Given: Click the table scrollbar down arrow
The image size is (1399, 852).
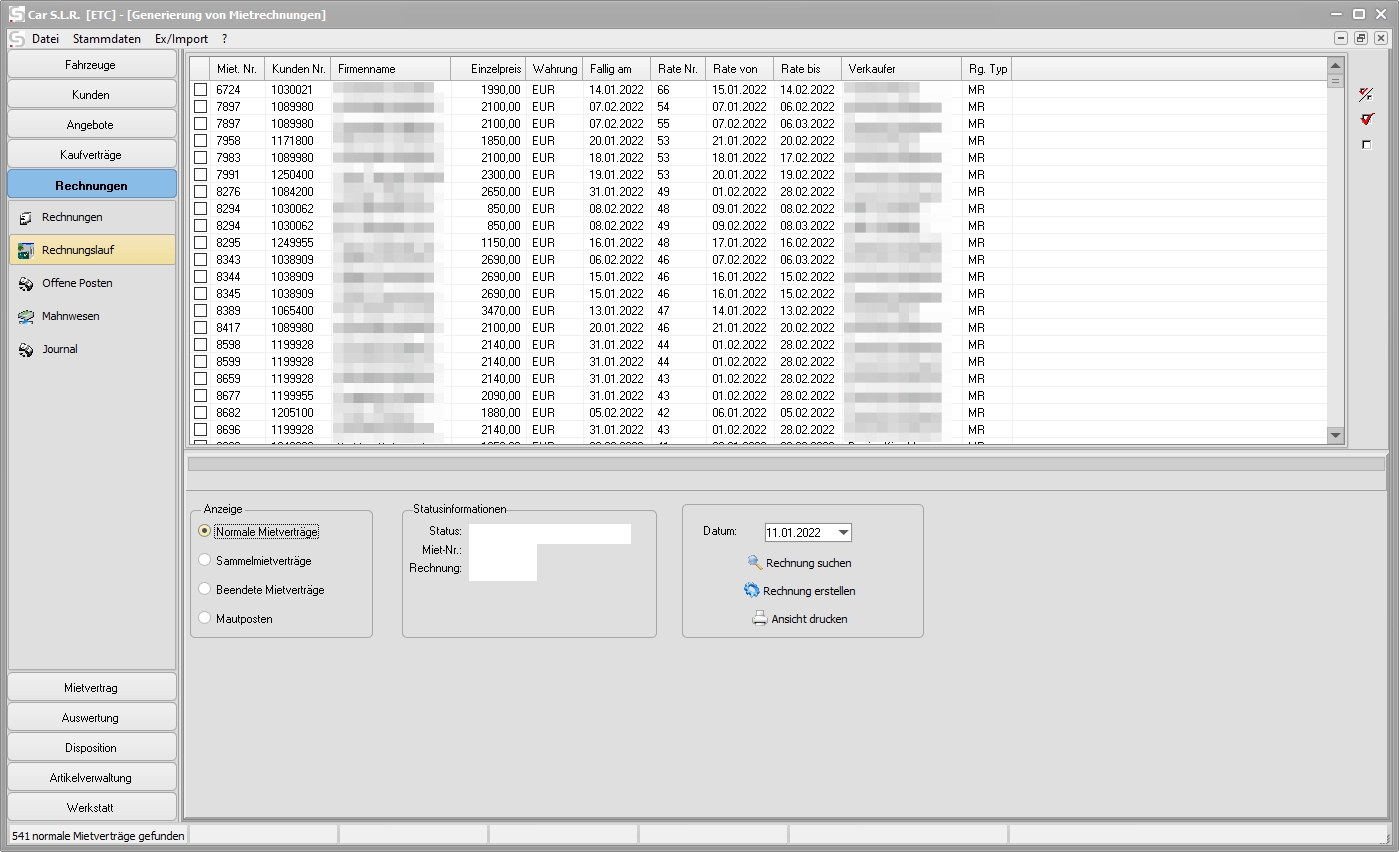Looking at the screenshot, I should [x=1336, y=435].
